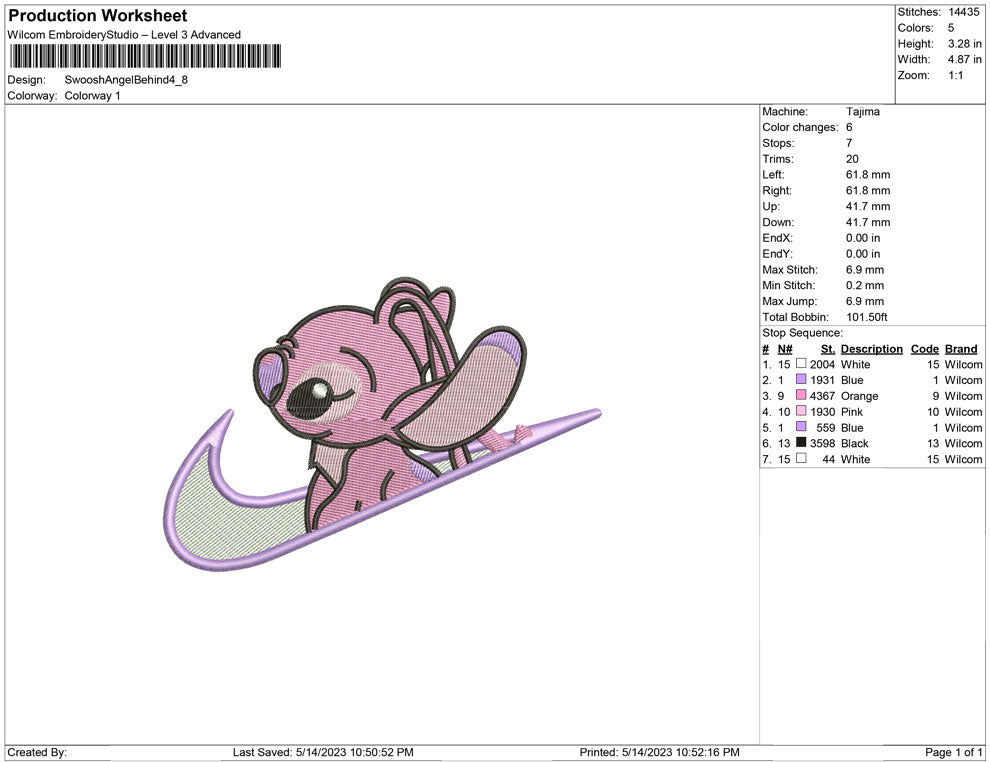Image resolution: width=990 pixels, height=762 pixels.
Task: Select the Colorway 1 value
Action: pos(92,95)
